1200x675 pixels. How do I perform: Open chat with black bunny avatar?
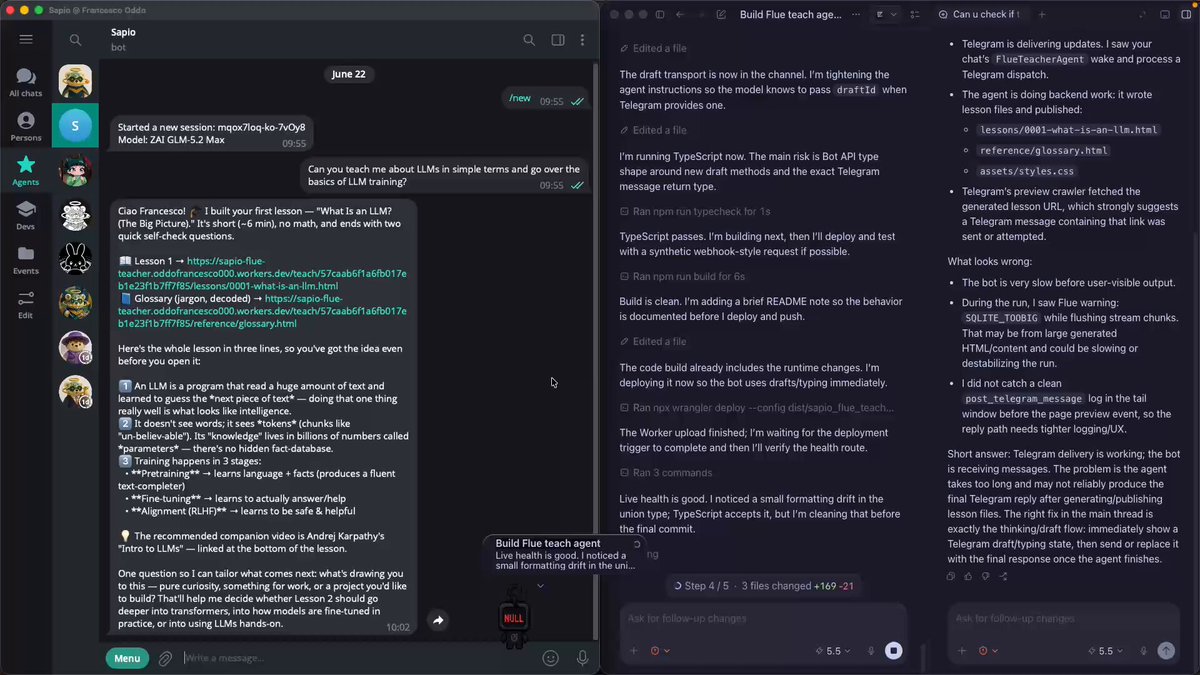(x=75, y=258)
